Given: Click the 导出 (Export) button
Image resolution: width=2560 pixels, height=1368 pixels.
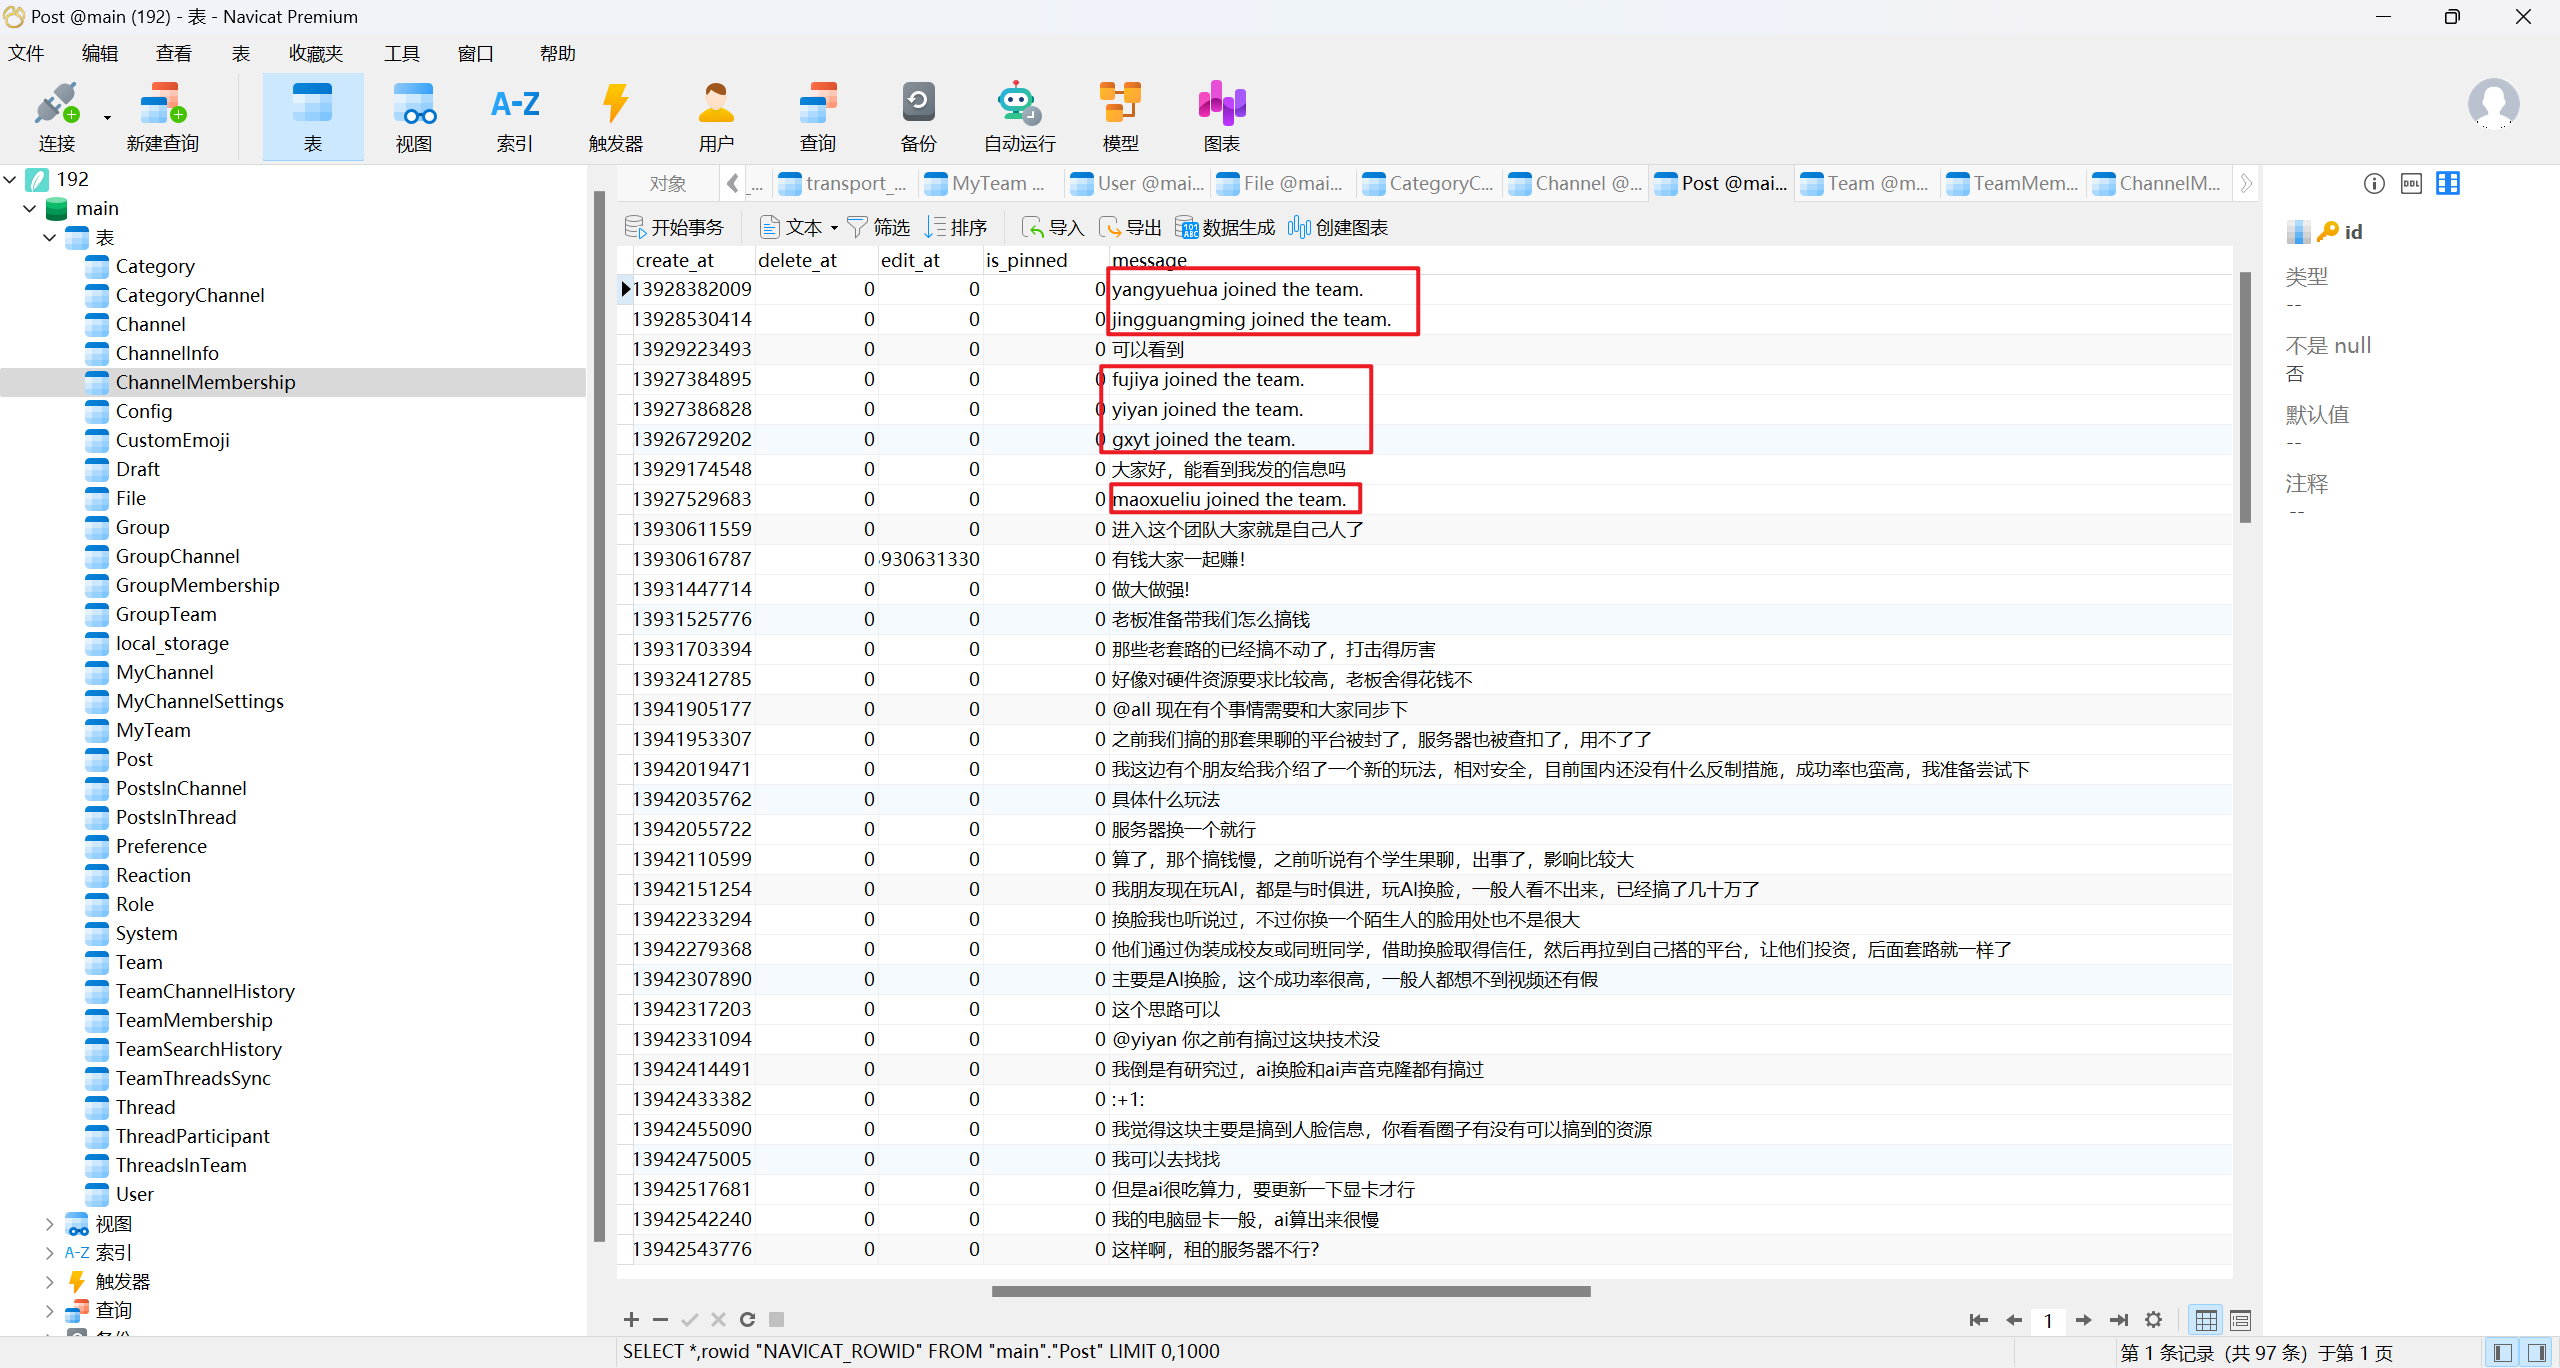Looking at the screenshot, I should [x=1131, y=227].
